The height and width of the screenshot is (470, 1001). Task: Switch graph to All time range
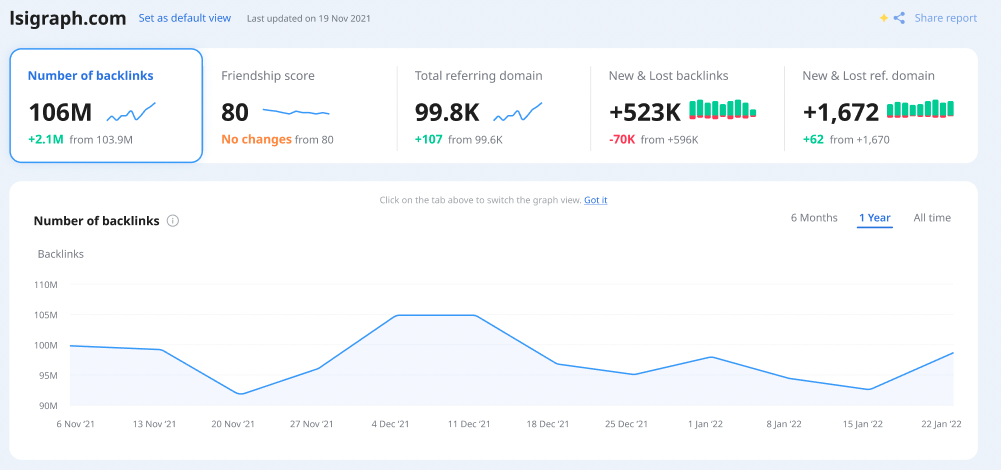(932, 218)
